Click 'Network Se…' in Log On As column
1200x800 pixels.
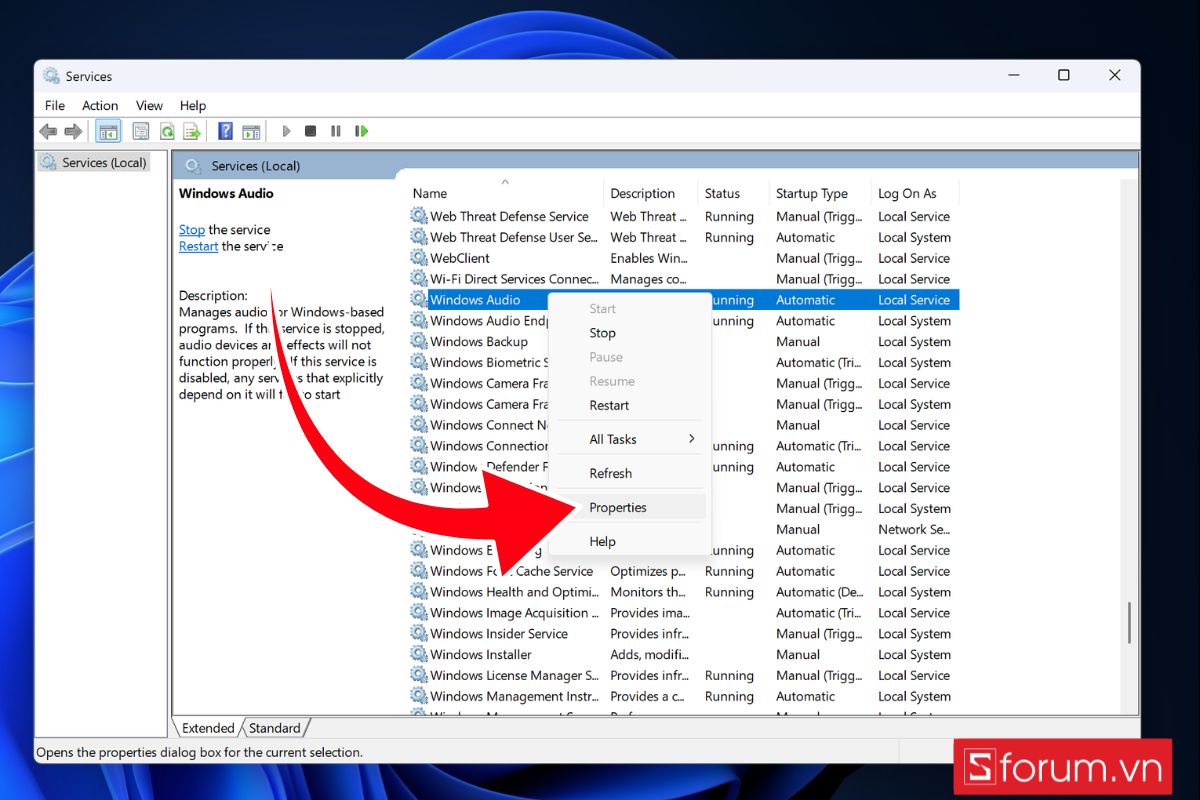(x=914, y=529)
